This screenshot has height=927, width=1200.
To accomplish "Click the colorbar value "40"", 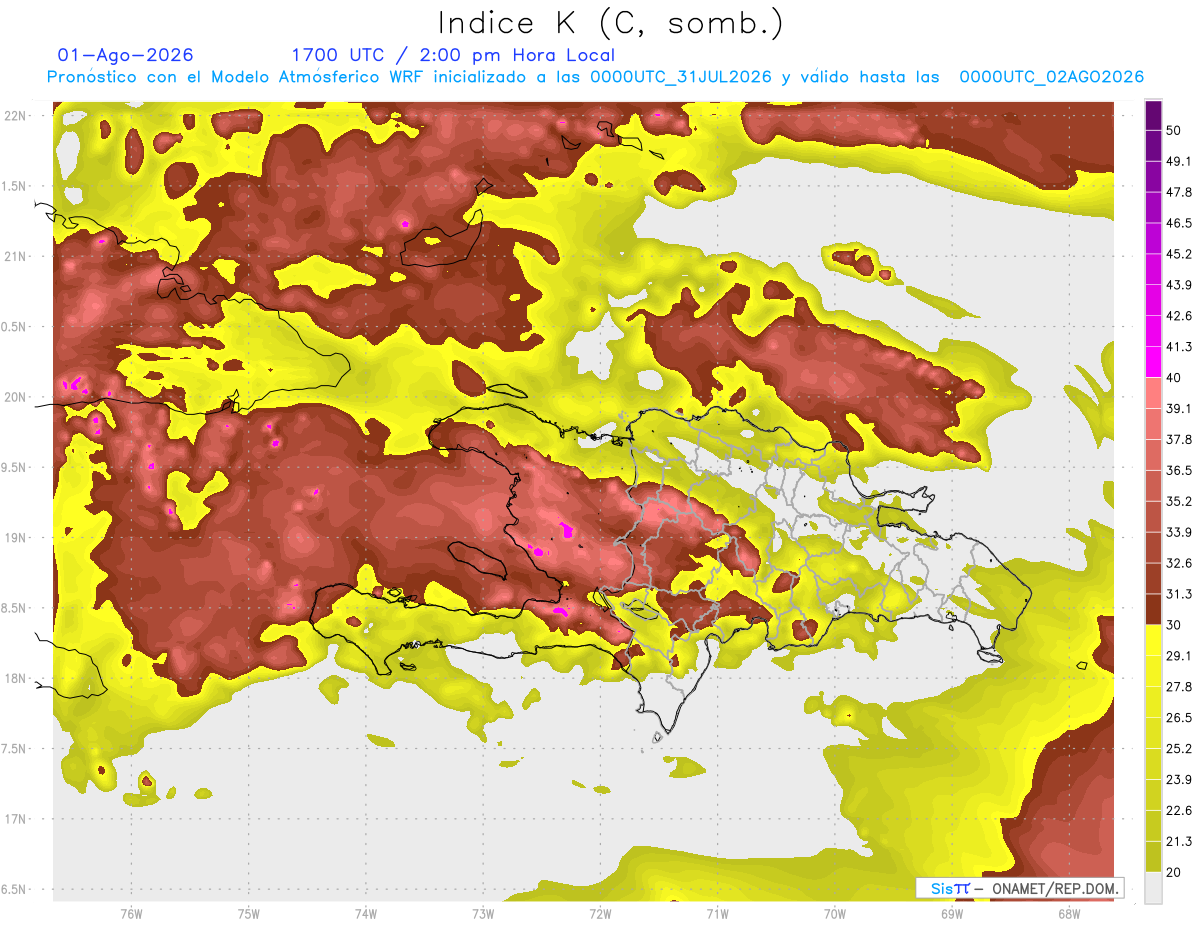I will (x=1174, y=378).
